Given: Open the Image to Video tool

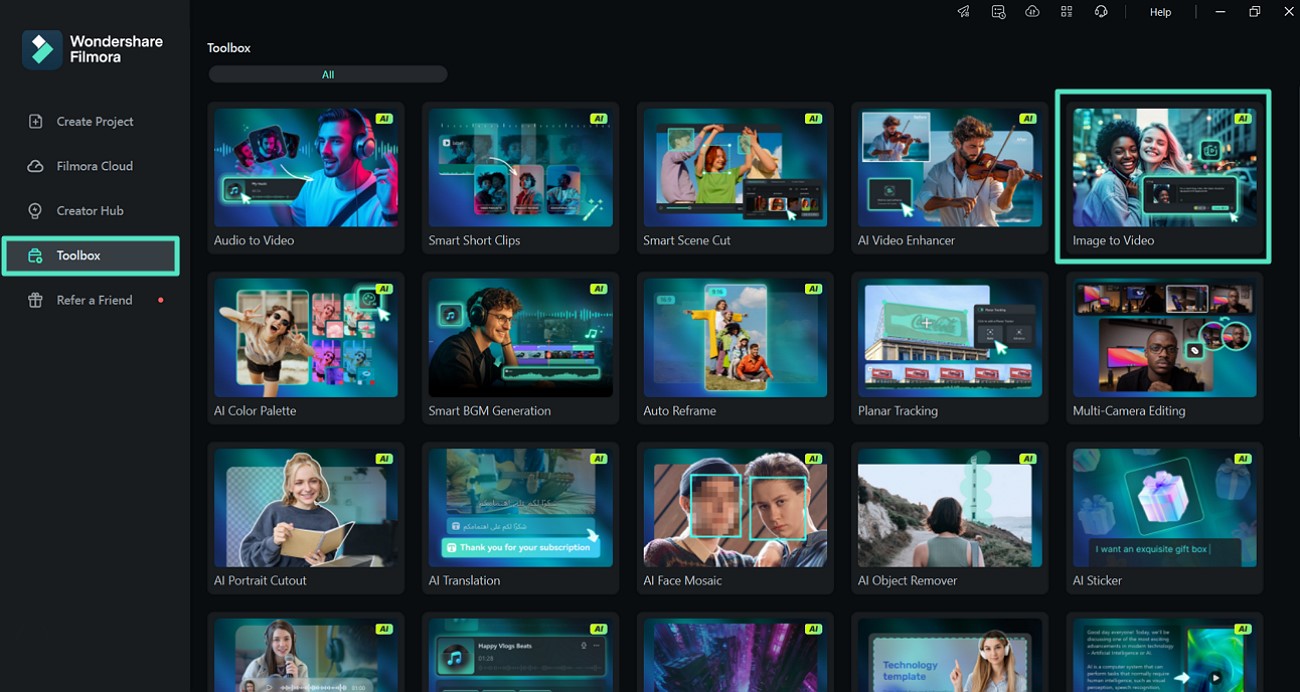Looking at the screenshot, I should click(1164, 178).
